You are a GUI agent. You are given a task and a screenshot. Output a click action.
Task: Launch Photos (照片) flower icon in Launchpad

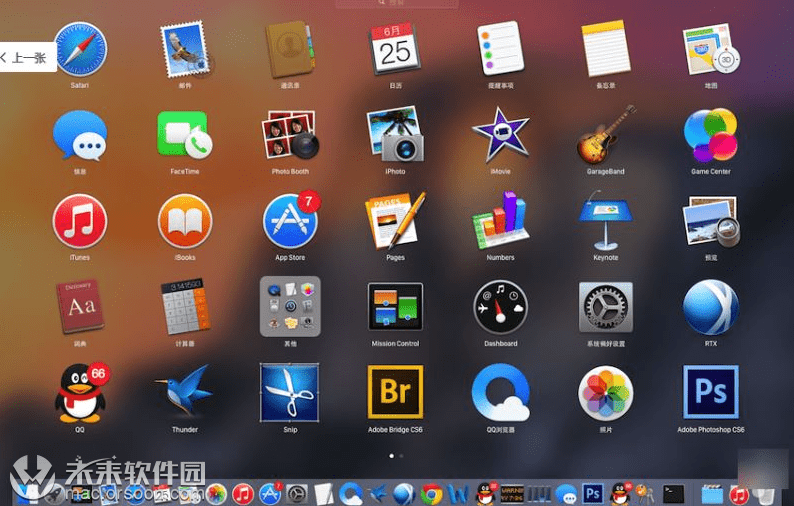point(606,393)
